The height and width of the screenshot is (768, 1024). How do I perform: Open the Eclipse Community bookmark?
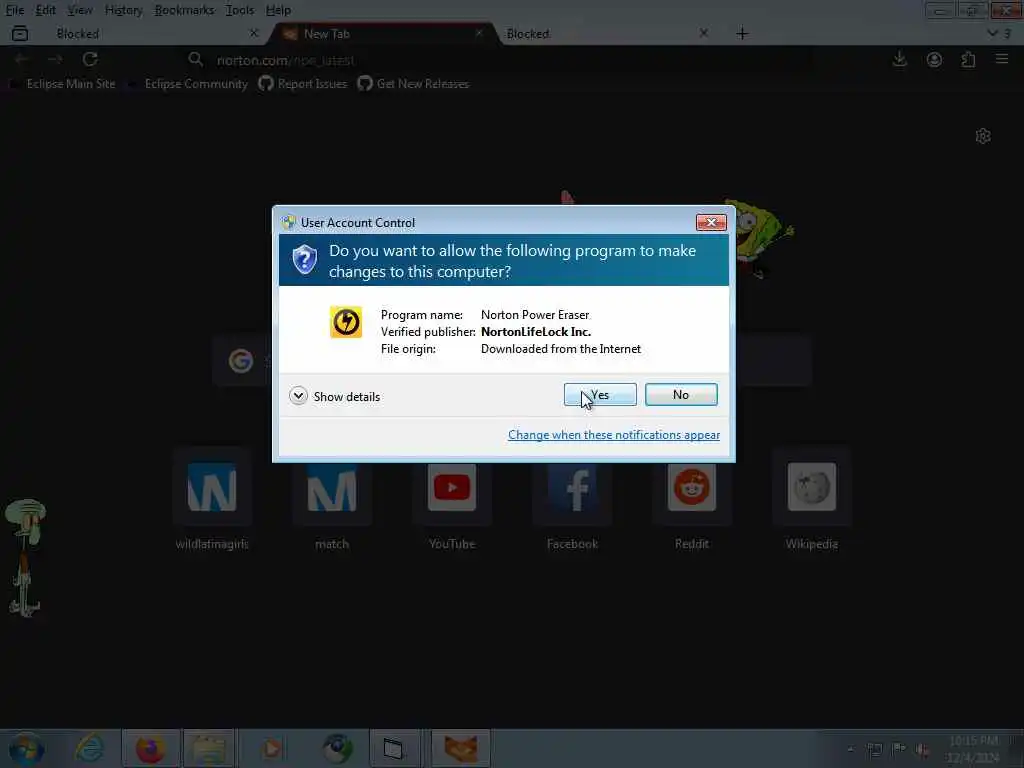click(x=189, y=84)
